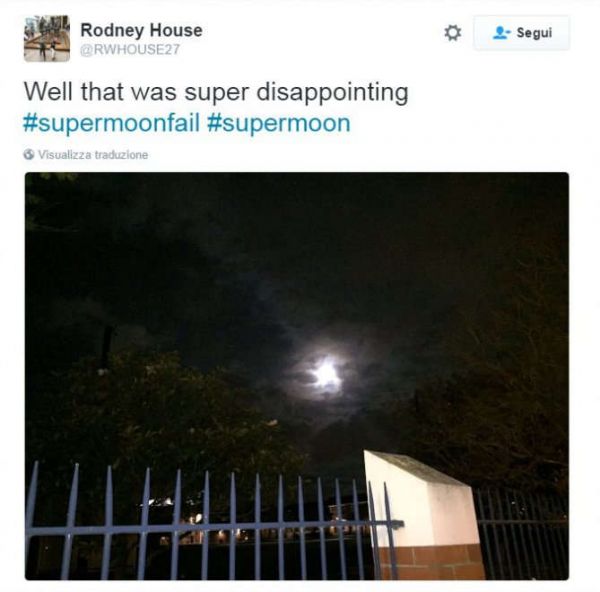Click the dark fence right of the white pillar
The width and height of the screenshot is (600, 592).
pos(522,534)
